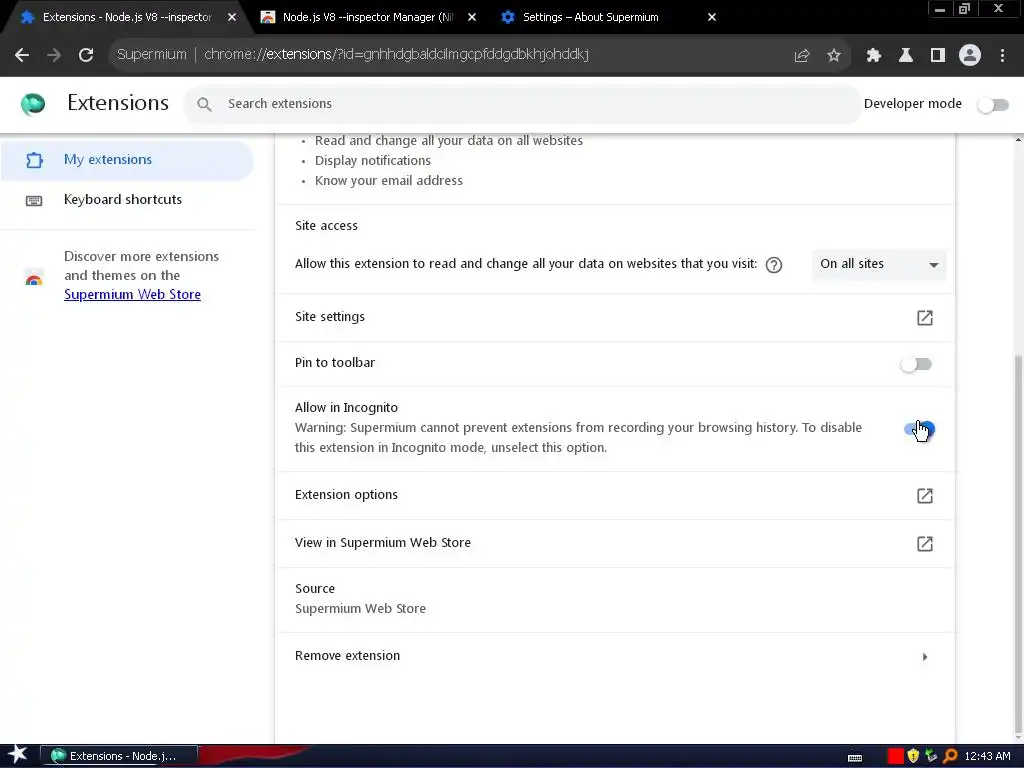This screenshot has width=1024, height=768.
Task: Click the Extension options row label
Action: [x=346, y=495]
